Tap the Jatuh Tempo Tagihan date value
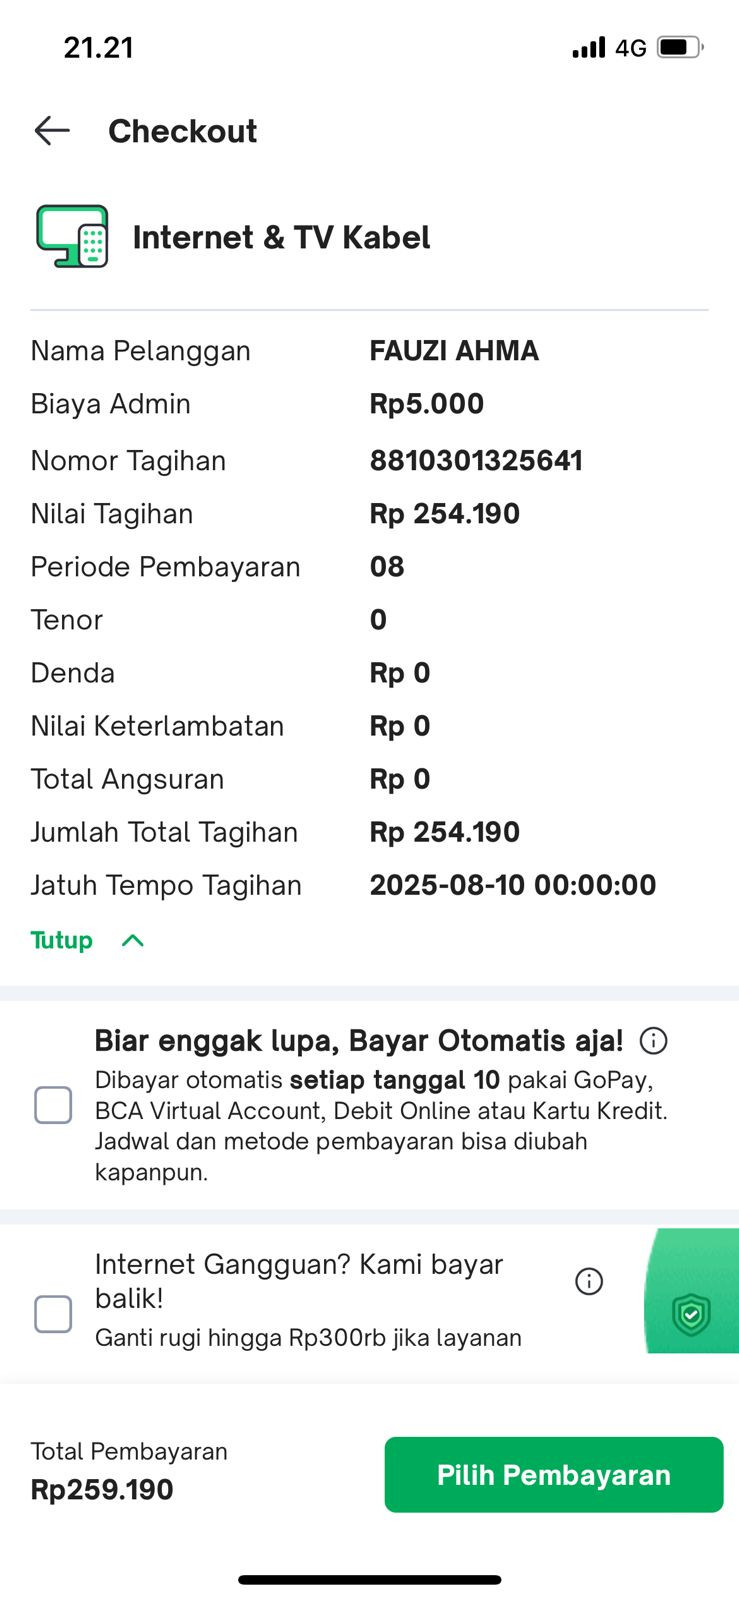Screen dimensions: 739x1600 (x=513, y=885)
